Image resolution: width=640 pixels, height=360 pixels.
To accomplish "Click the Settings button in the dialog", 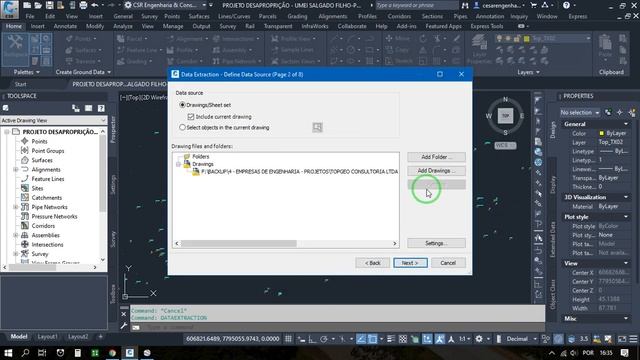I will coord(436,243).
